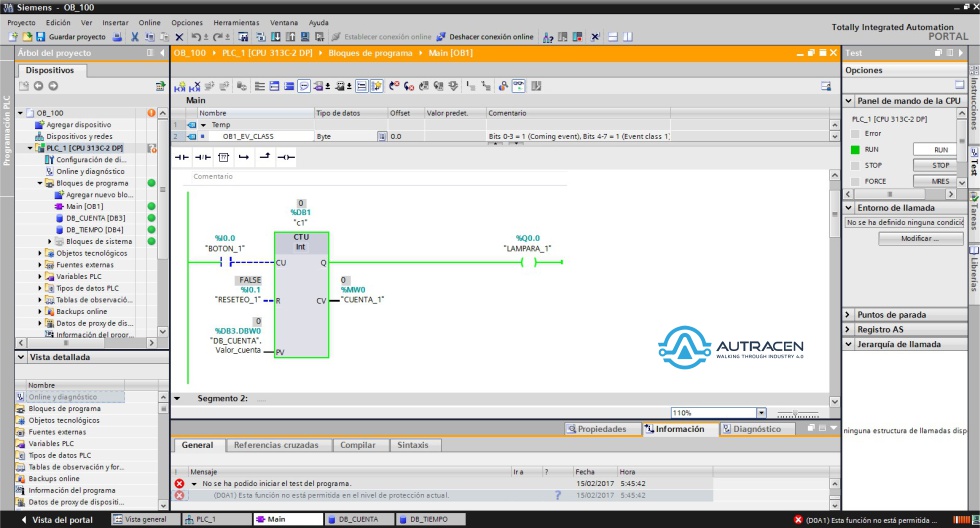The width and height of the screenshot is (980, 528).
Task: Insert an empty box from favorites
Action: pos(223,157)
